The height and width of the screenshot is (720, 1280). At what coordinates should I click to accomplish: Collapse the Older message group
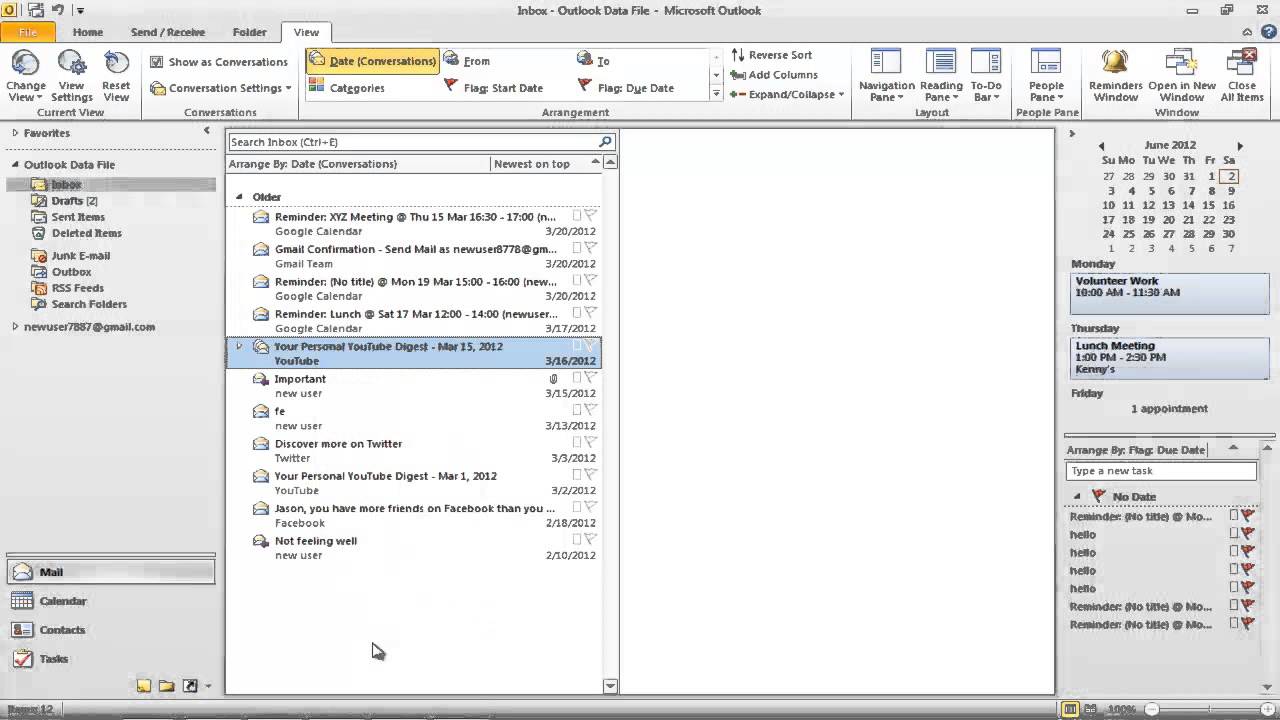238,197
